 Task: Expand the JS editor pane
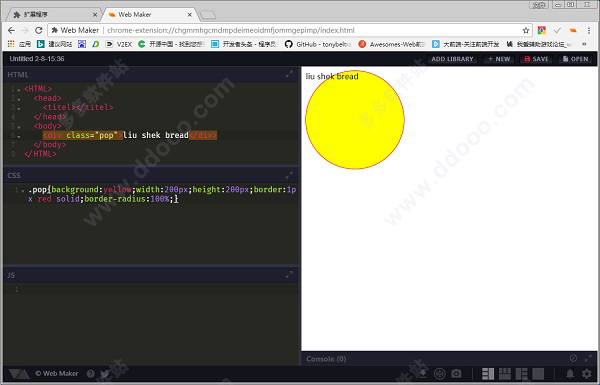click(x=289, y=275)
